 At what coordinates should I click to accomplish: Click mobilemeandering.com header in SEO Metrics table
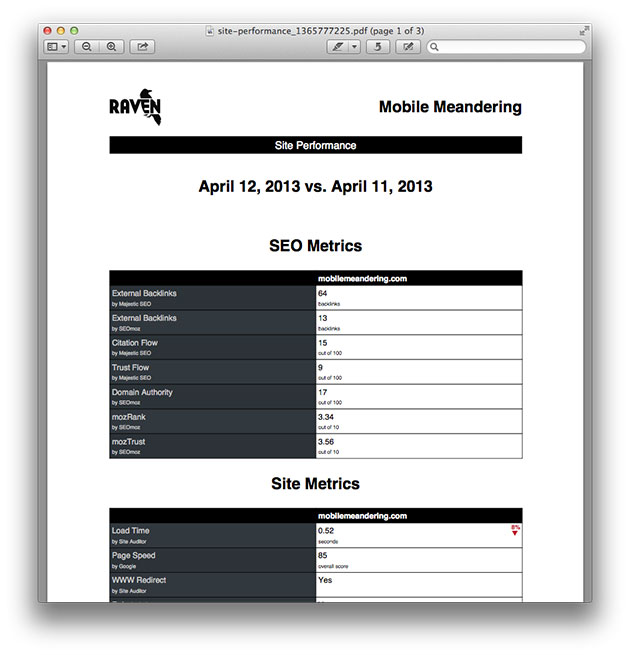(x=362, y=279)
